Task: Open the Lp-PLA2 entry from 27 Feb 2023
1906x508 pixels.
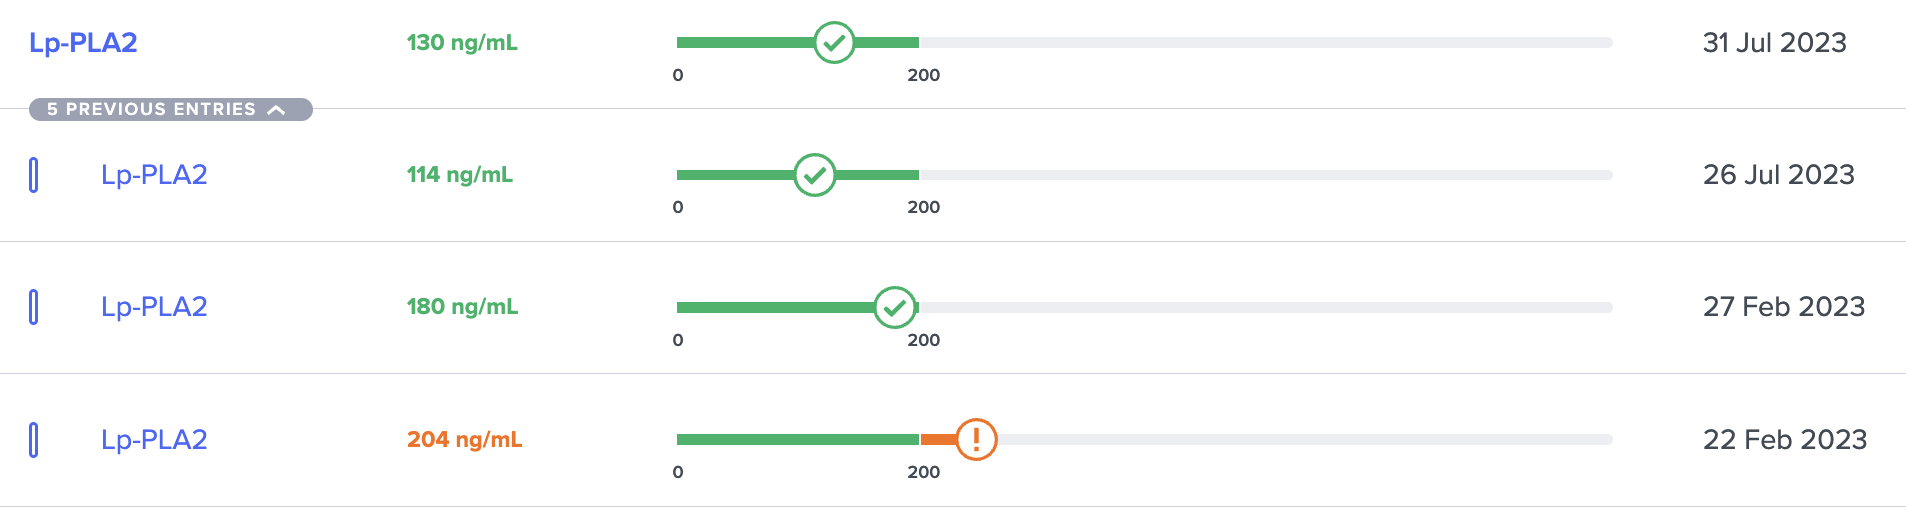Action: click(x=154, y=307)
